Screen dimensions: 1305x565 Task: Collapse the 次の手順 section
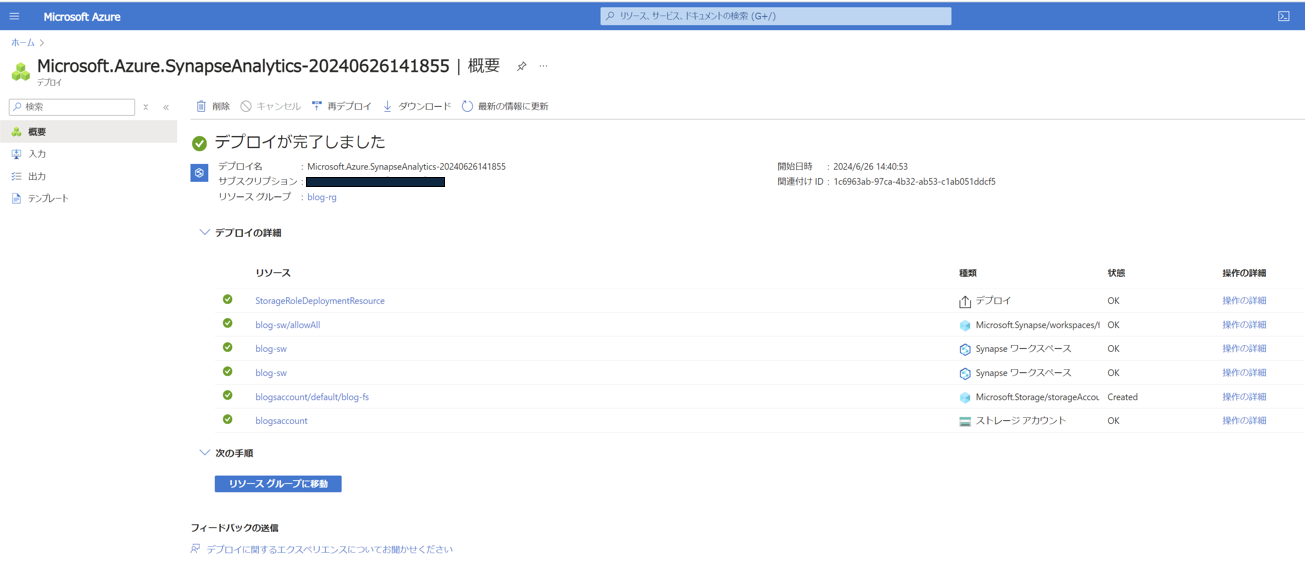204,453
